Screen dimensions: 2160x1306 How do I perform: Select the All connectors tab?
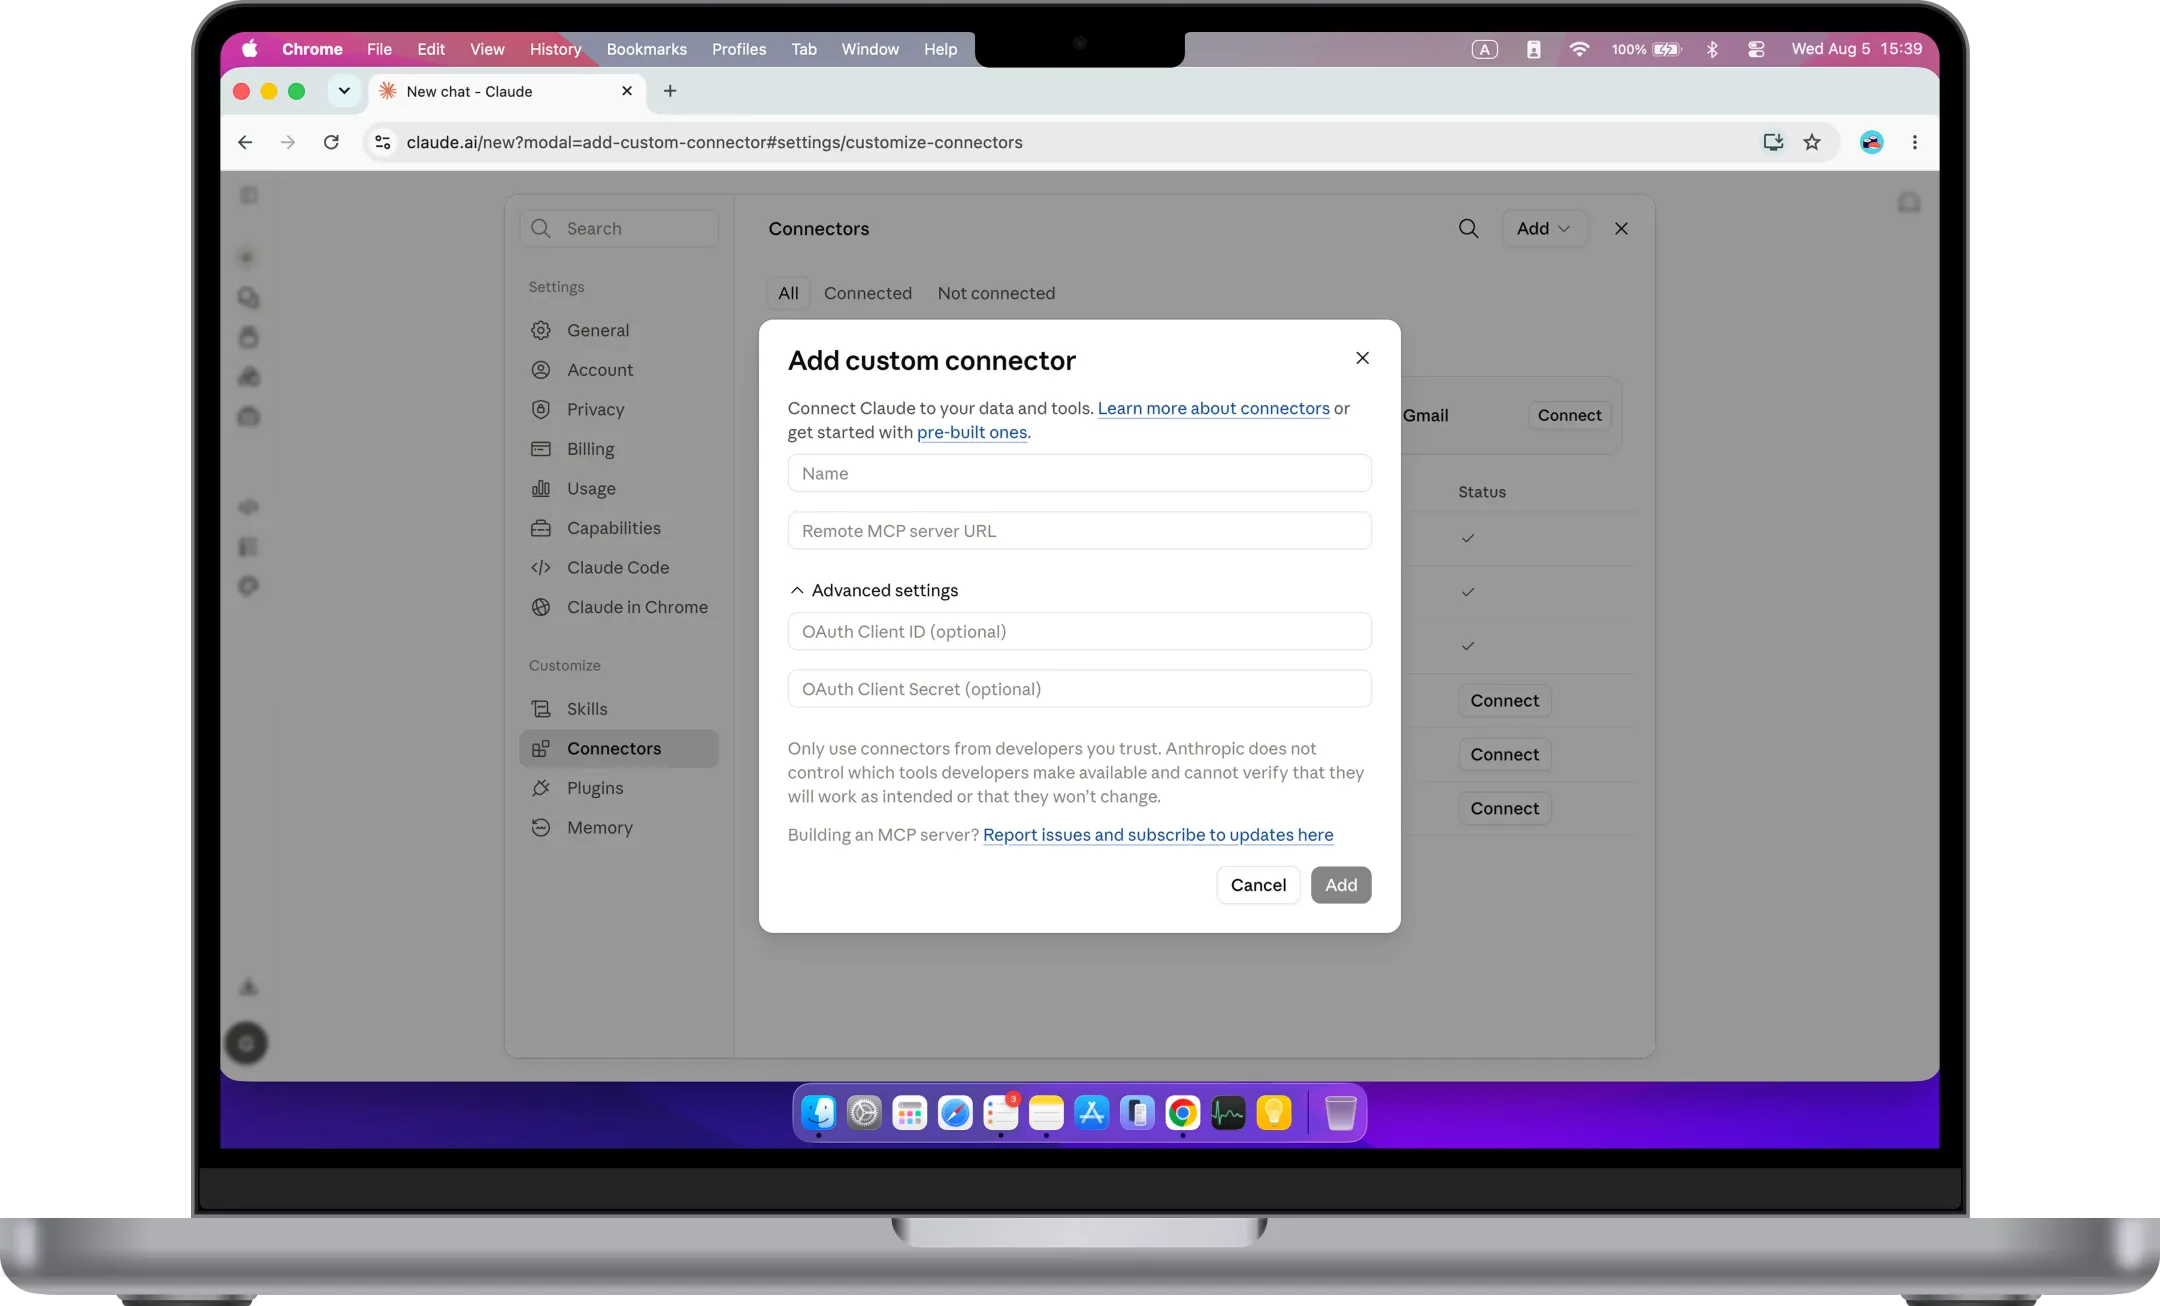(788, 293)
